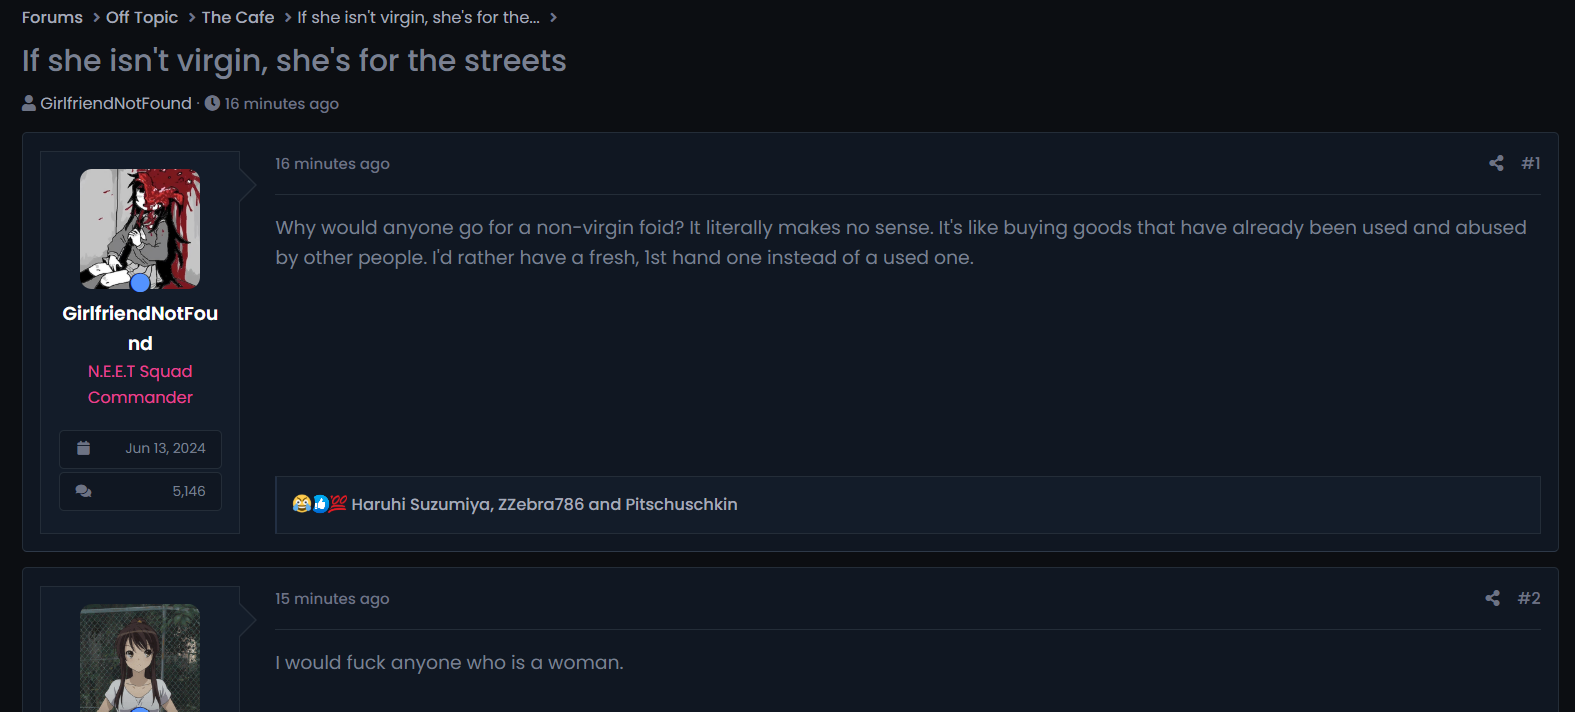
Task: Click the clock icon near thread timestamp
Action: coord(212,103)
